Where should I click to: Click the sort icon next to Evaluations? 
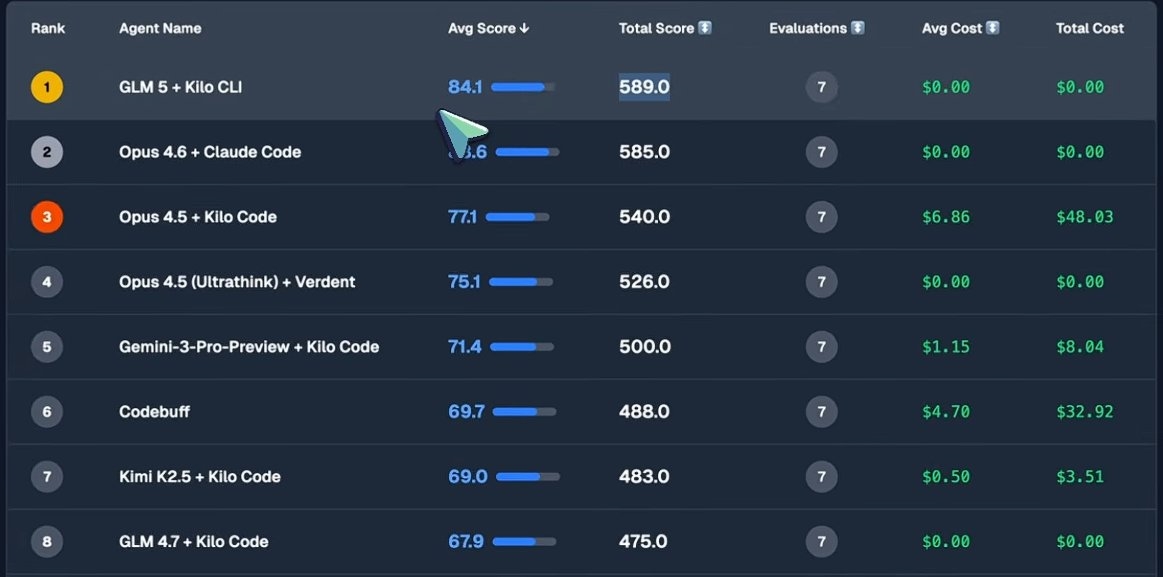858,28
